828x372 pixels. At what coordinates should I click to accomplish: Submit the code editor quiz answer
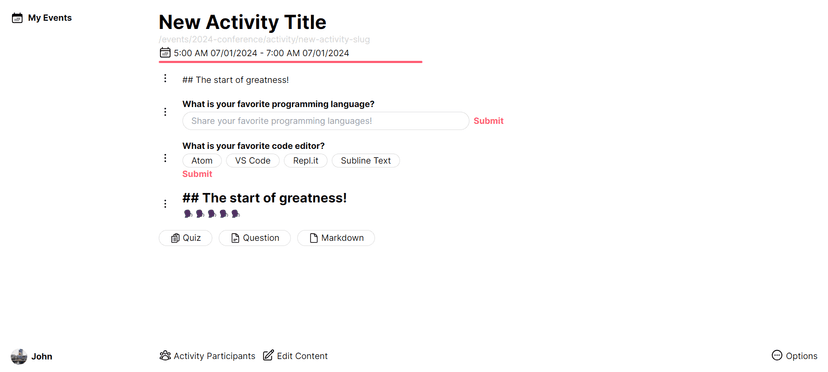pyautogui.click(x=197, y=174)
